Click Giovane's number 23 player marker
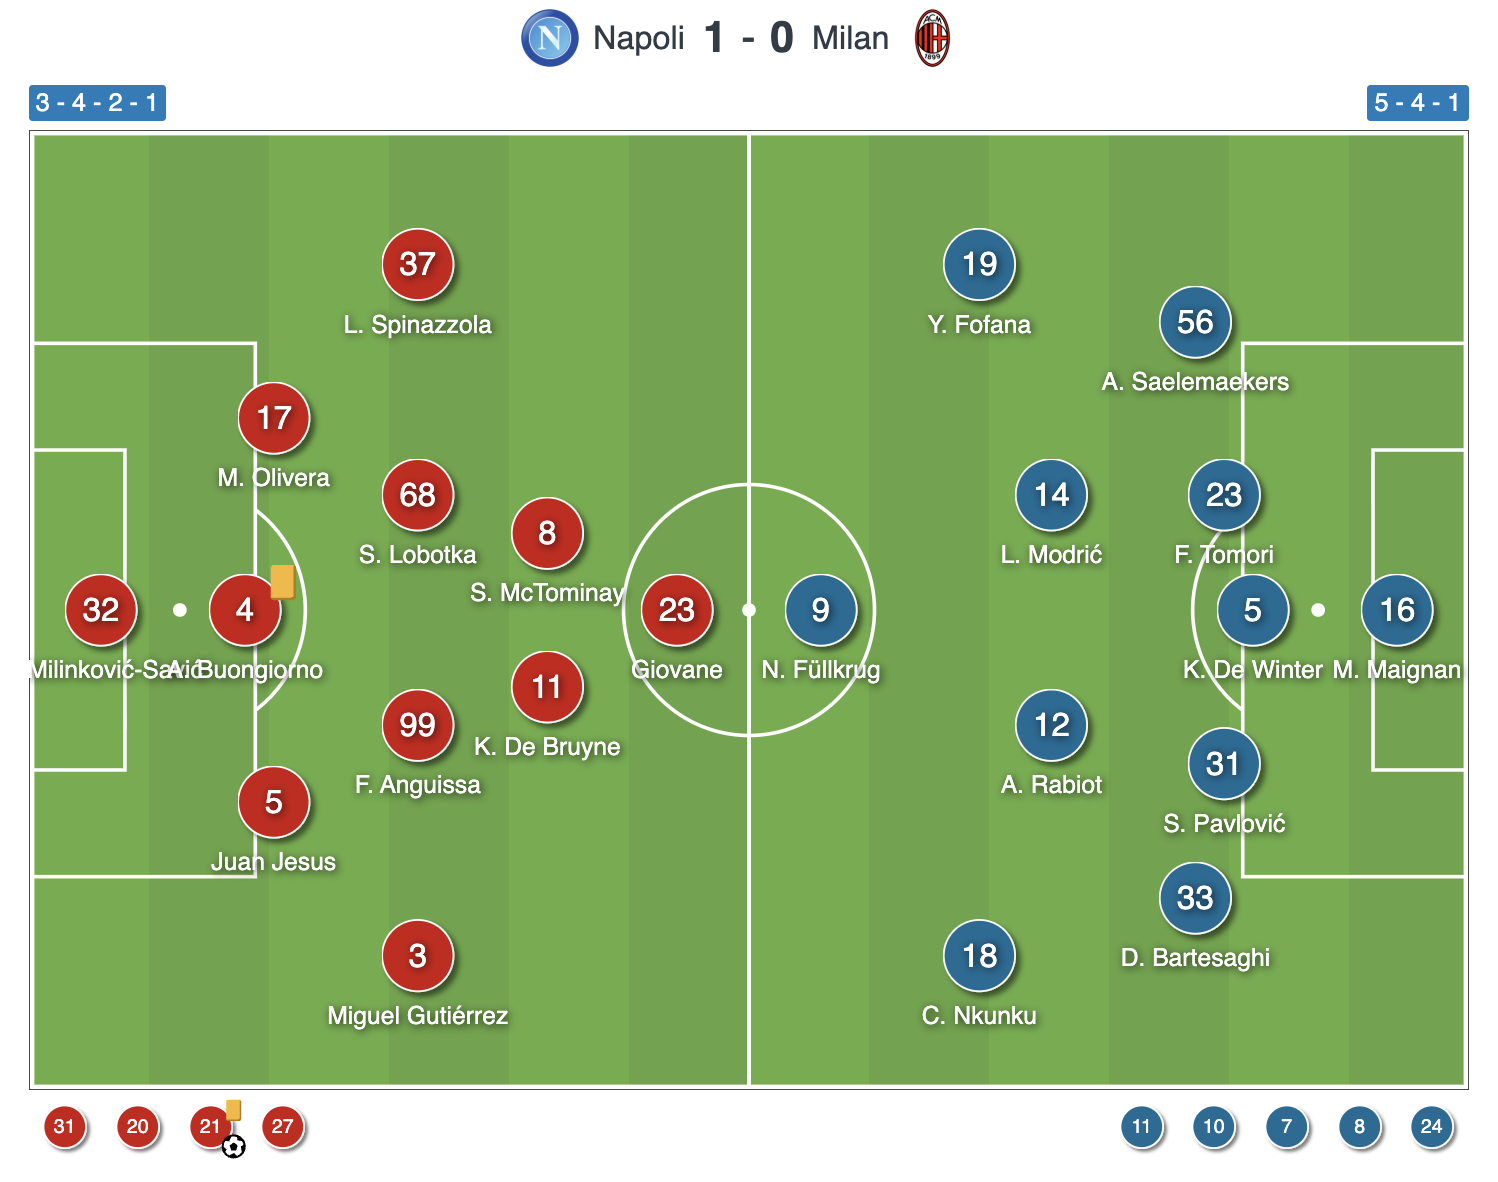The height and width of the screenshot is (1182, 1498). [x=677, y=610]
